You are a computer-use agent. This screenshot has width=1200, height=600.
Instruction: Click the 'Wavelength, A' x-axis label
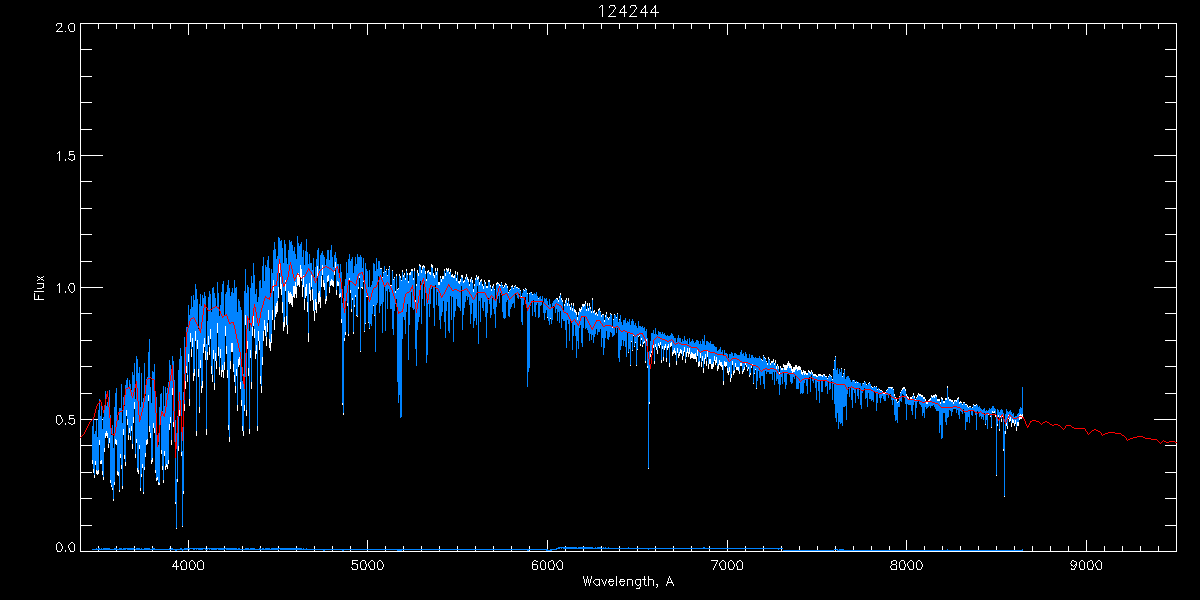[x=628, y=581]
